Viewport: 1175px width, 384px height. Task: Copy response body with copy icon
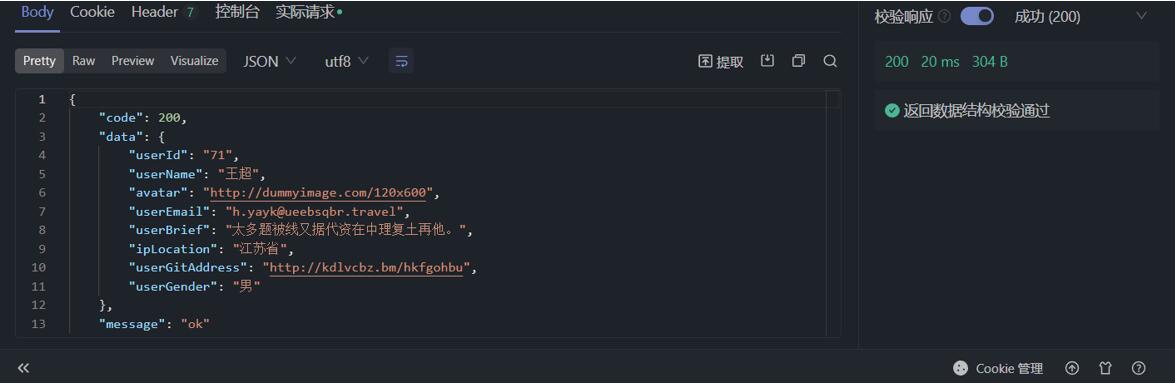(799, 61)
